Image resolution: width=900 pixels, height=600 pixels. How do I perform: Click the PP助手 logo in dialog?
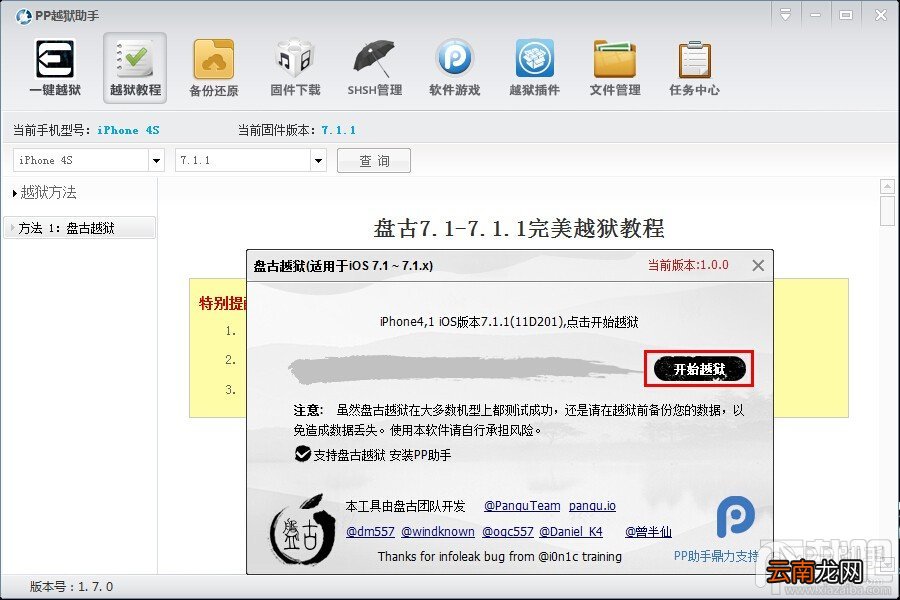735,516
